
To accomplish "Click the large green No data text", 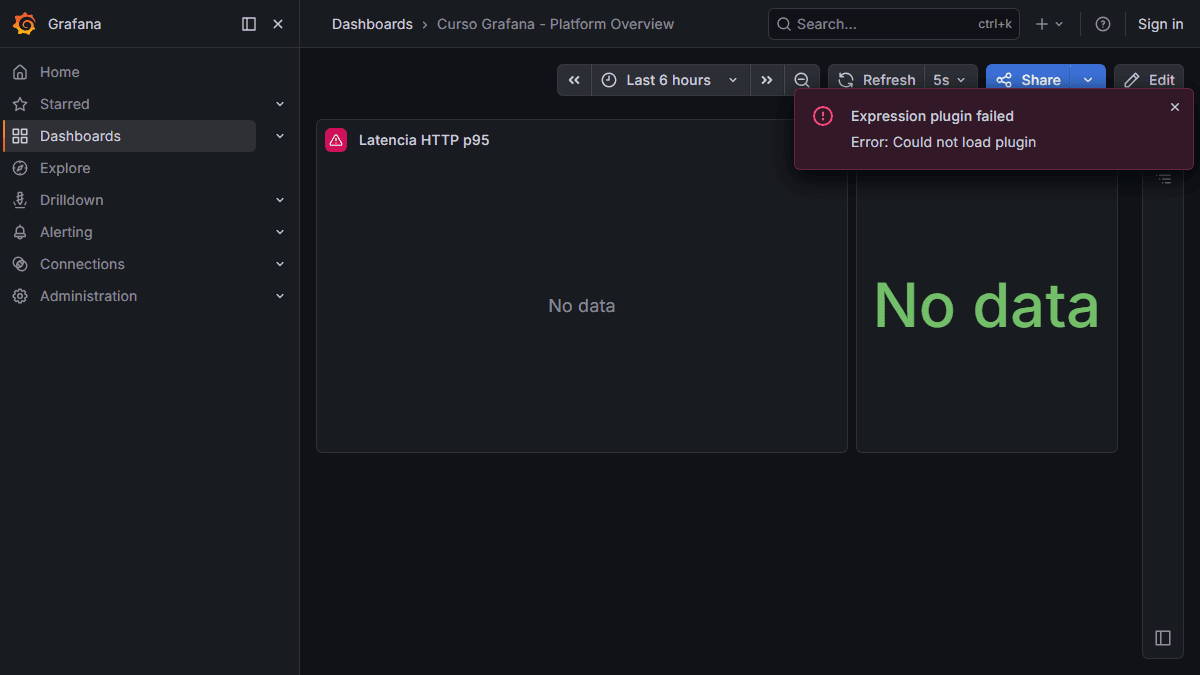I will (986, 305).
